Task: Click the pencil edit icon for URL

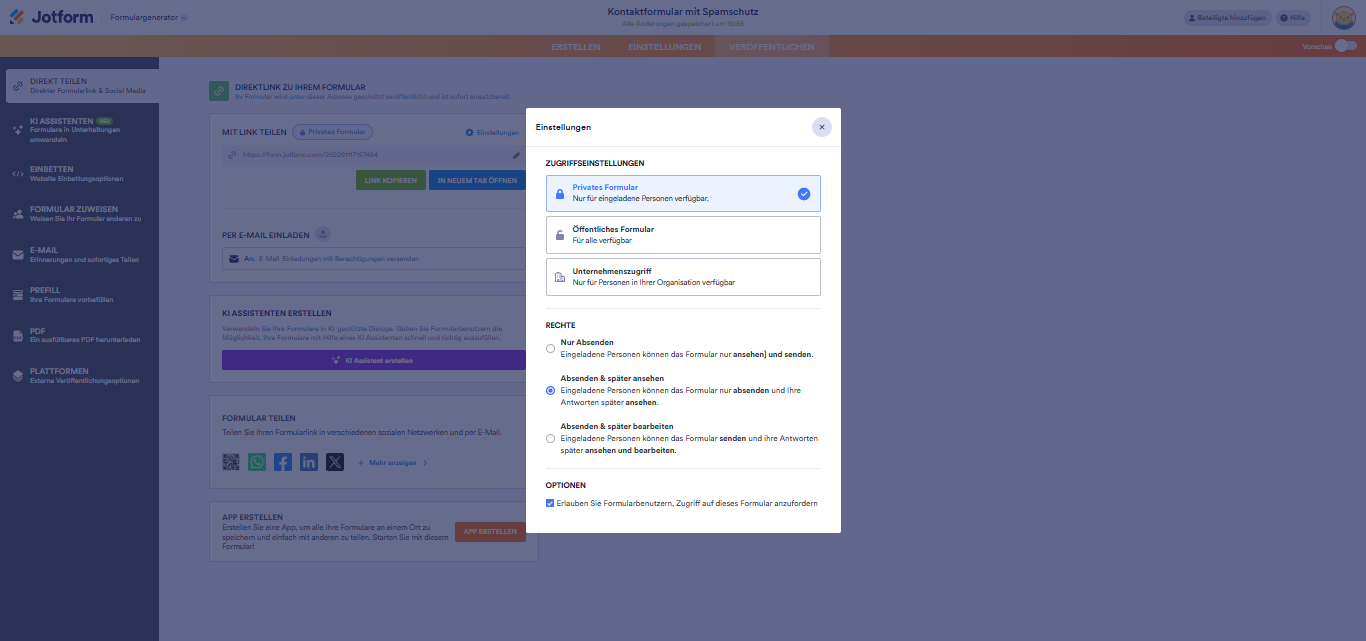Action: pyautogui.click(x=516, y=155)
